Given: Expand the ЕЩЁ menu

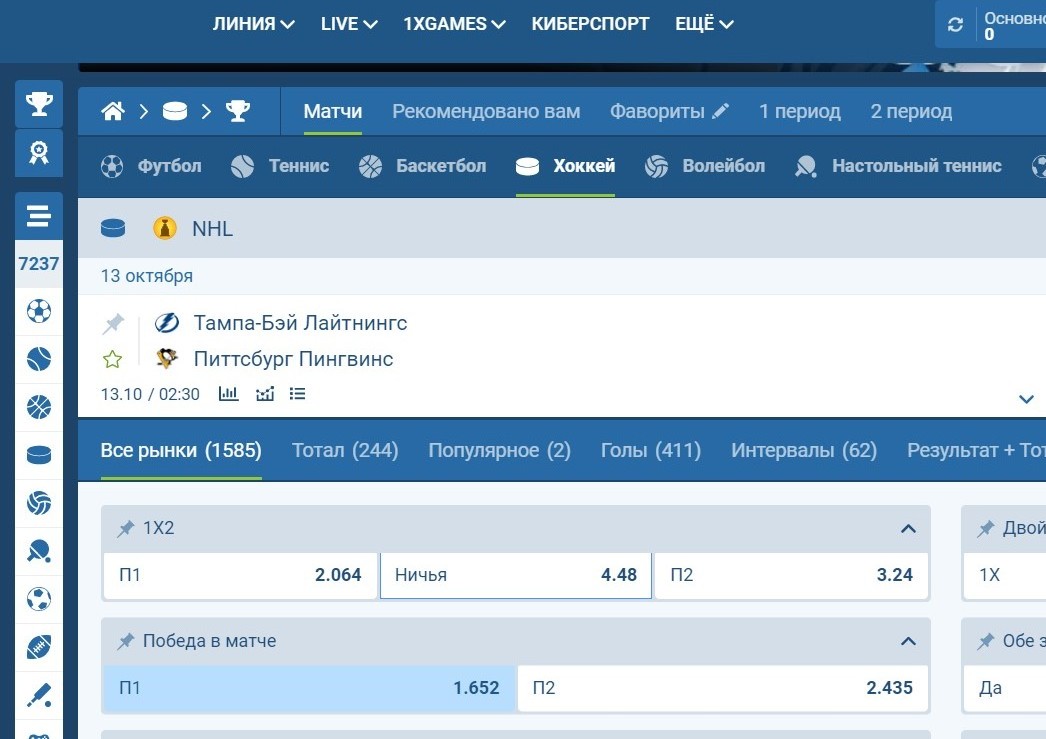Looking at the screenshot, I should pyautogui.click(x=704, y=24).
